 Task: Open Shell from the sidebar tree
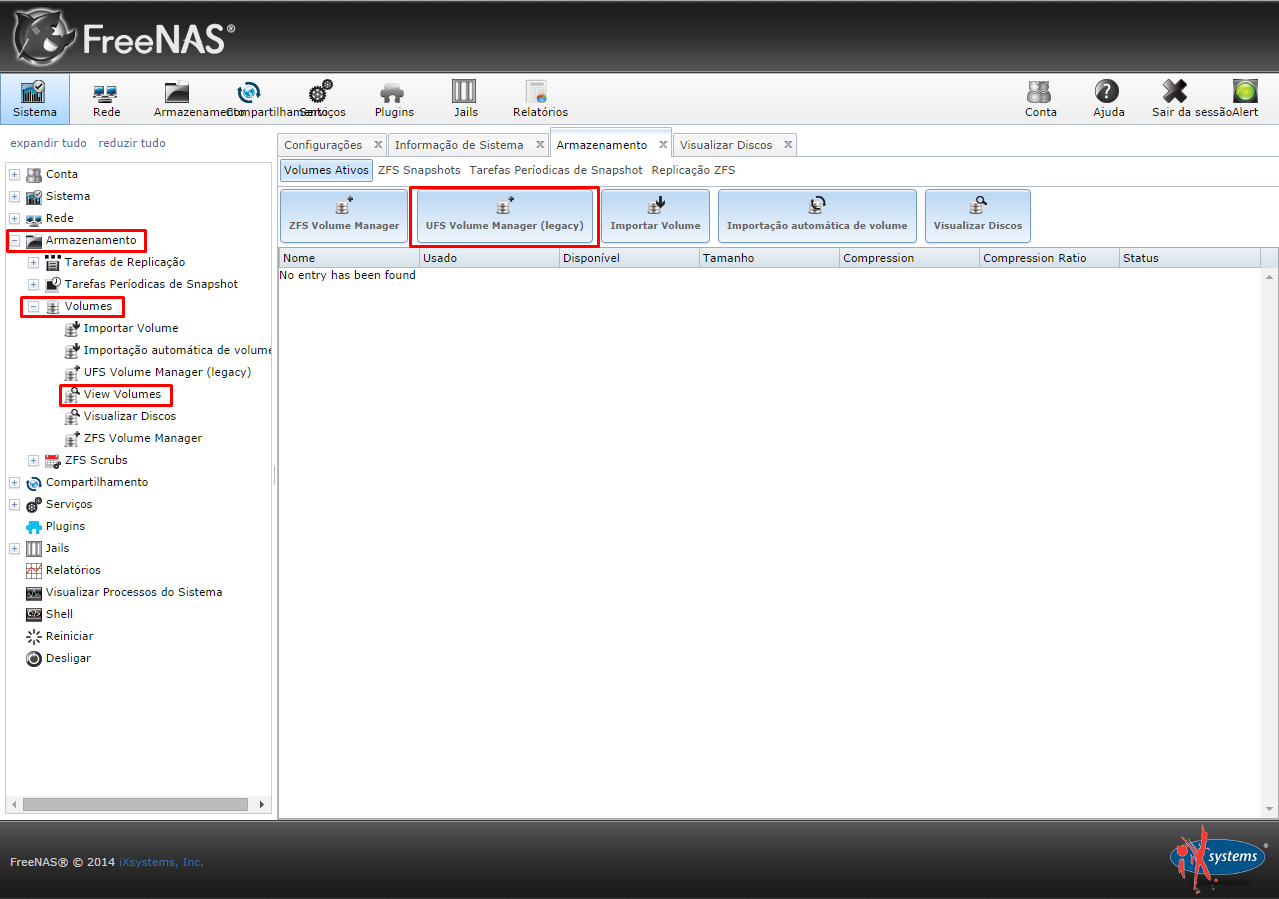(x=59, y=614)
